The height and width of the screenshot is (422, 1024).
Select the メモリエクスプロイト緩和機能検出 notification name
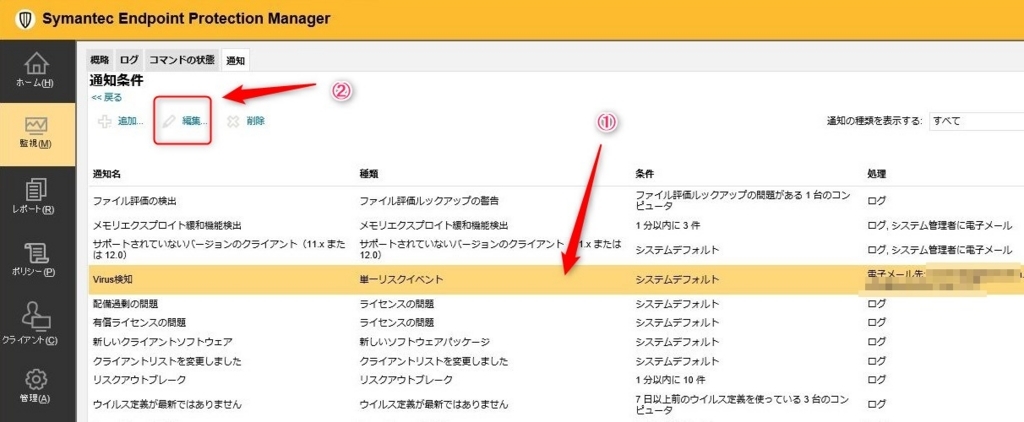click(x=168, y=225)
